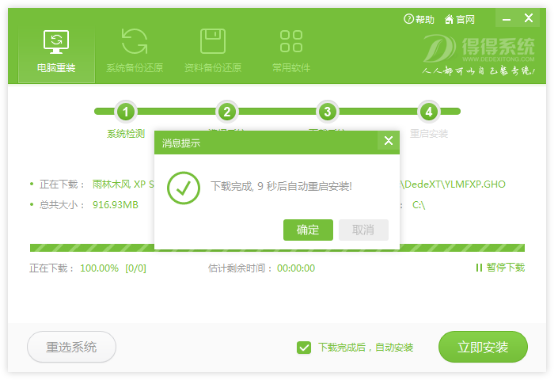
Task: Click the 取消 cancel button
Action: (x=364, y=230)
